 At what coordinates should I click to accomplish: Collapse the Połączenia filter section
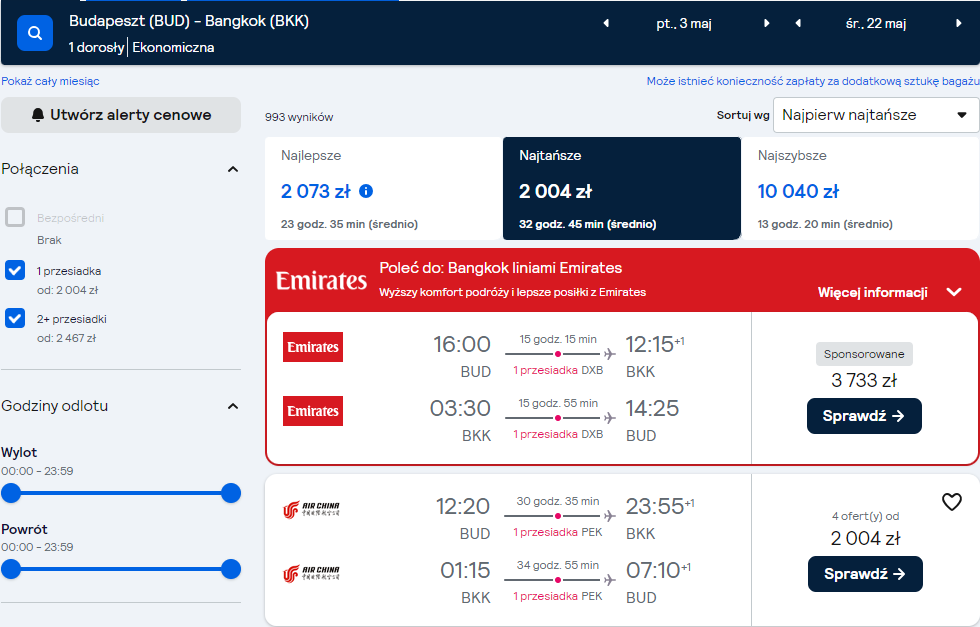click(x=232, y=169)
